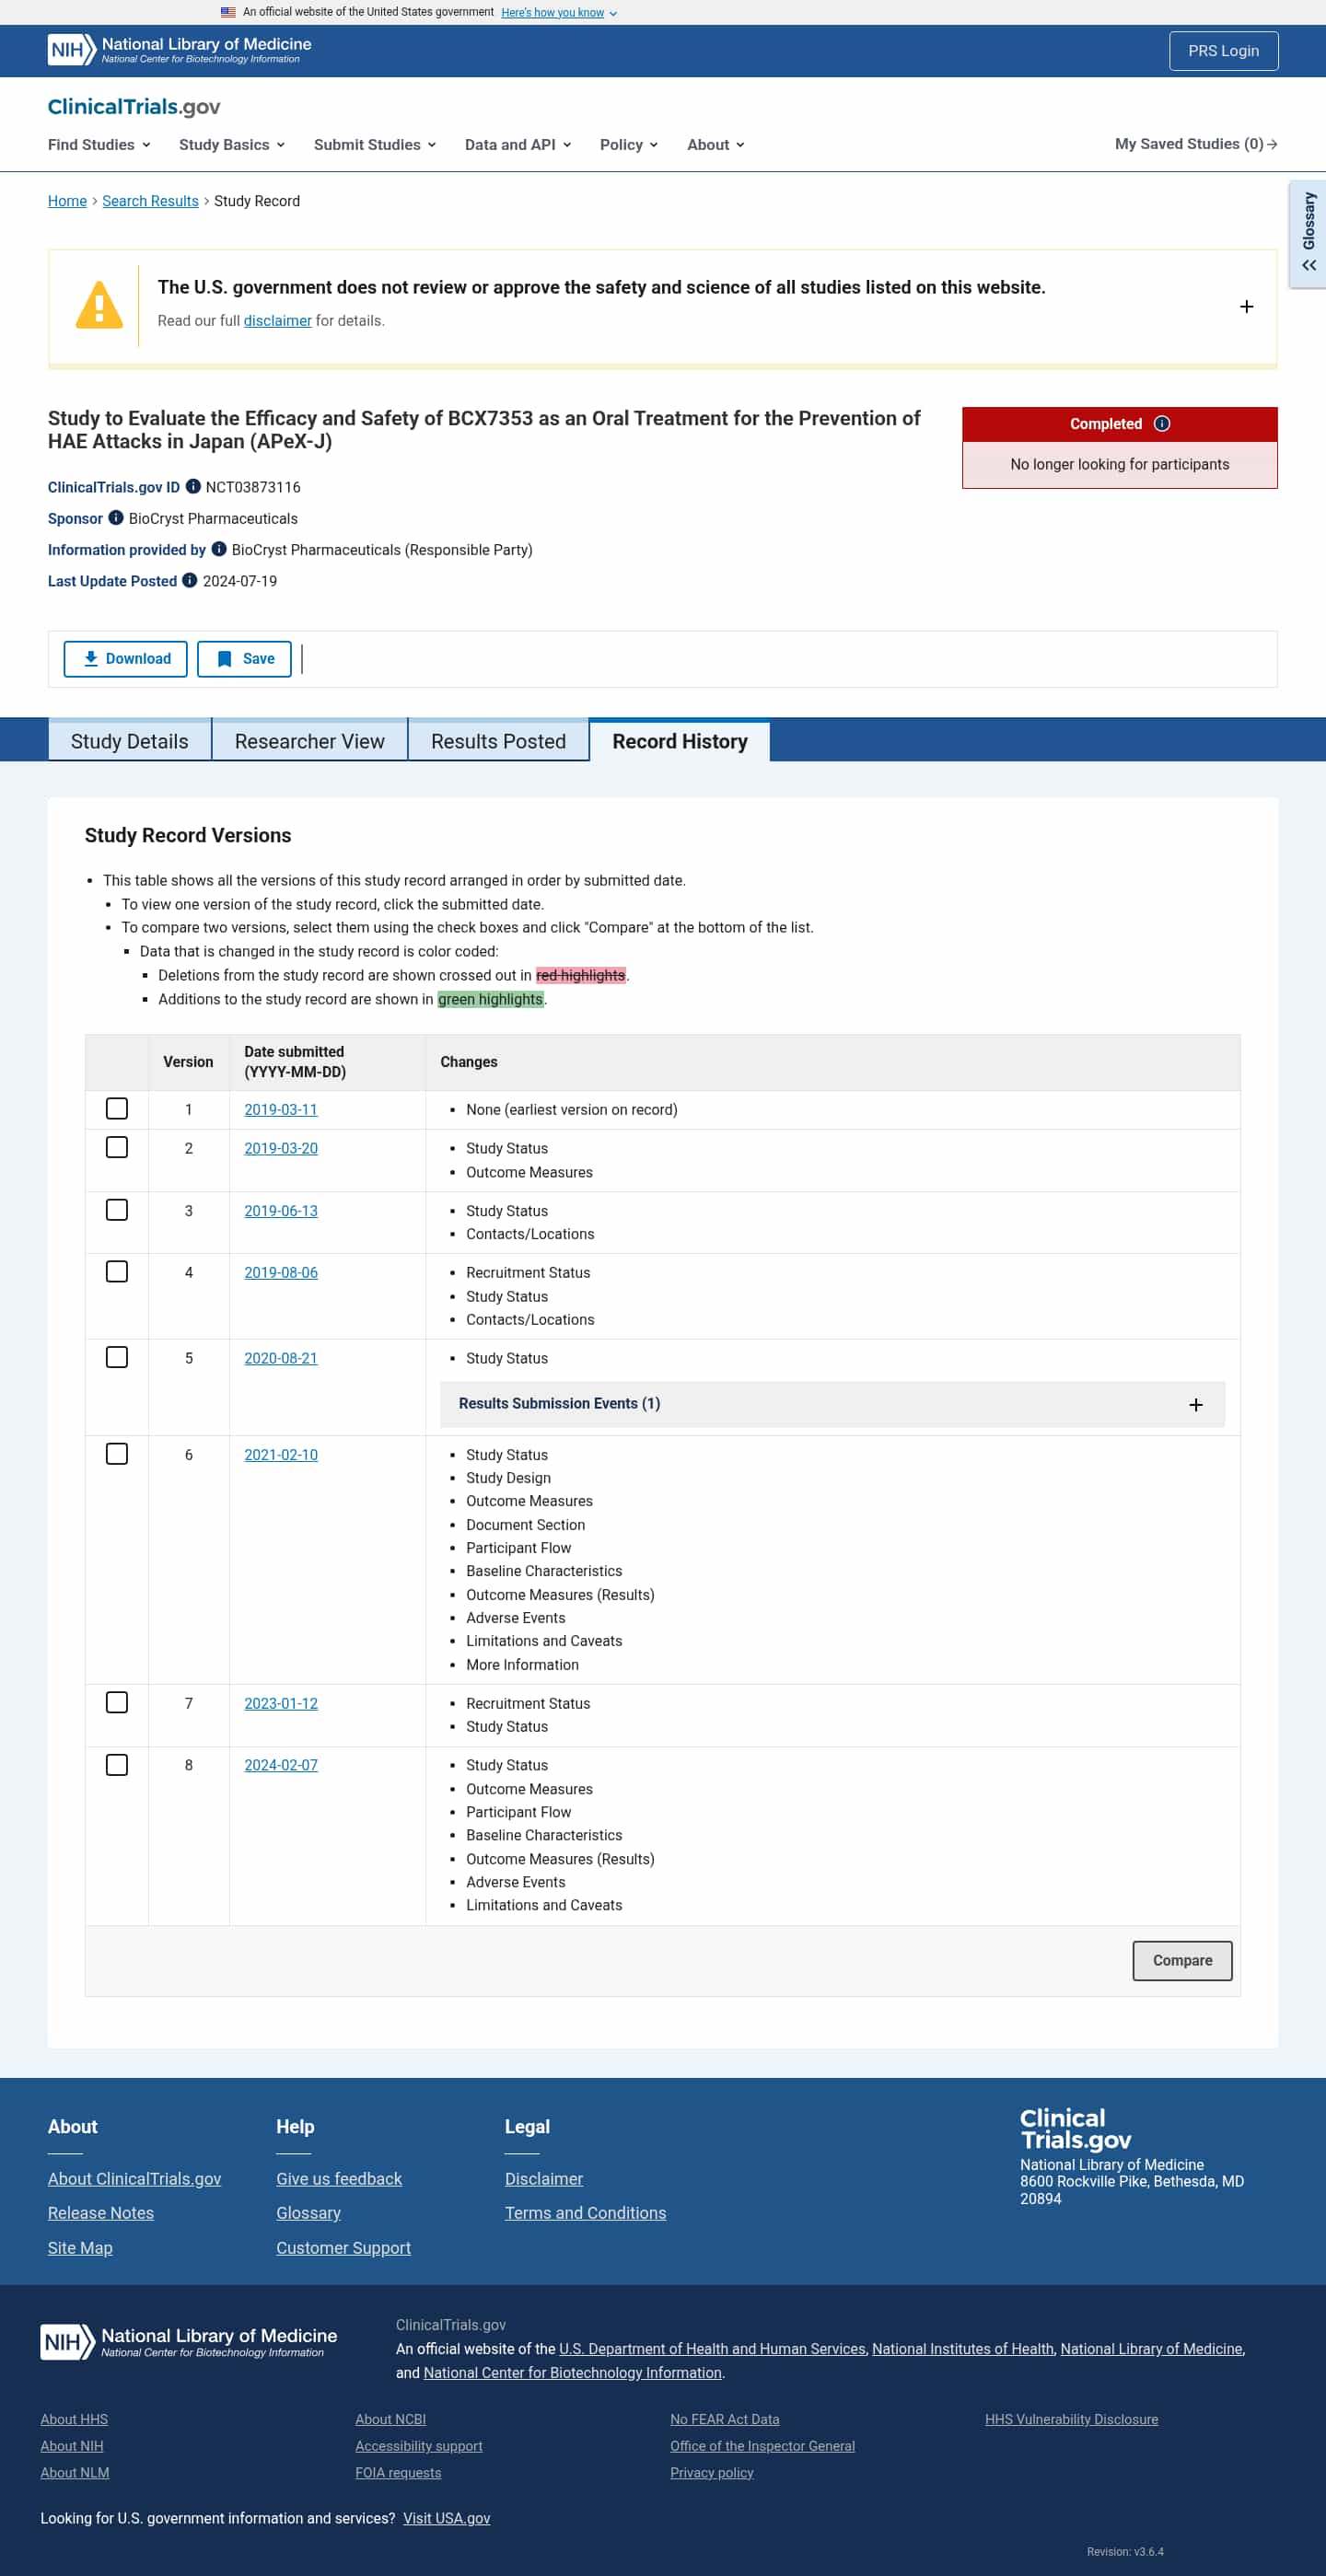Open About ClinicalTrials.gov footer link
The width and height of the screenshot is (1326, 2576).
coord(135,2179)
